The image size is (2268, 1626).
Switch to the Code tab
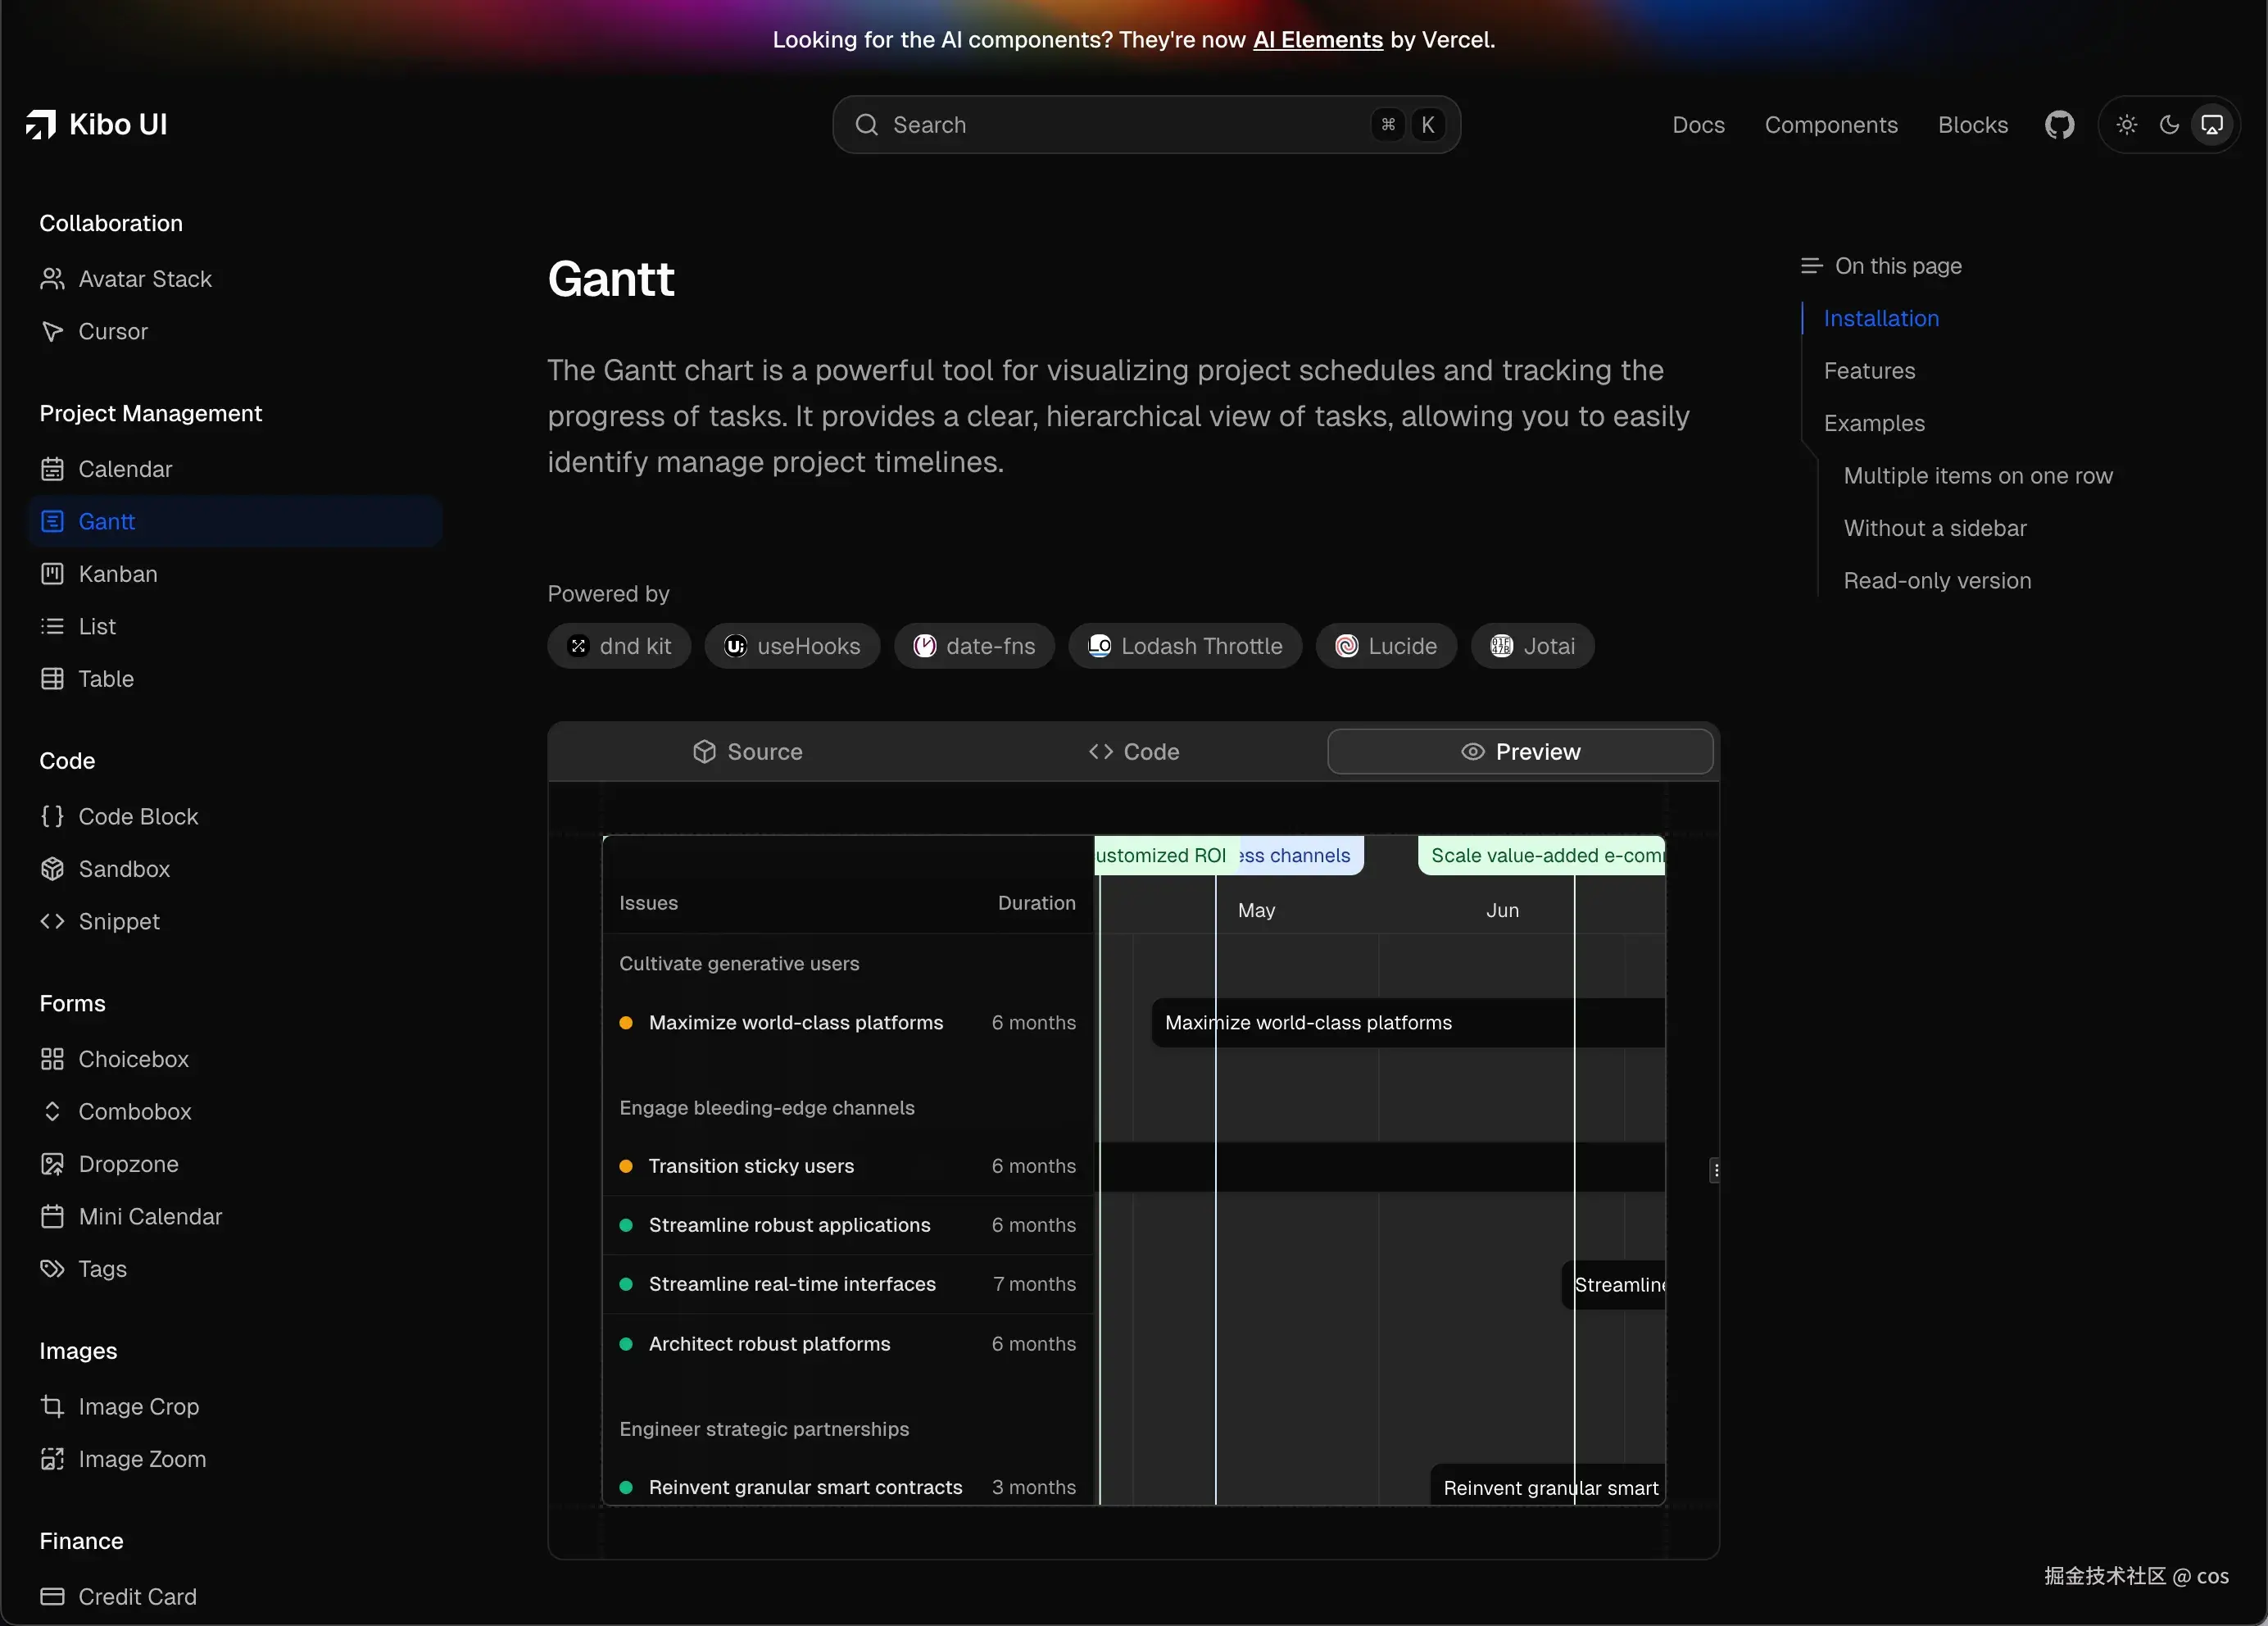tap(1133, 752)
